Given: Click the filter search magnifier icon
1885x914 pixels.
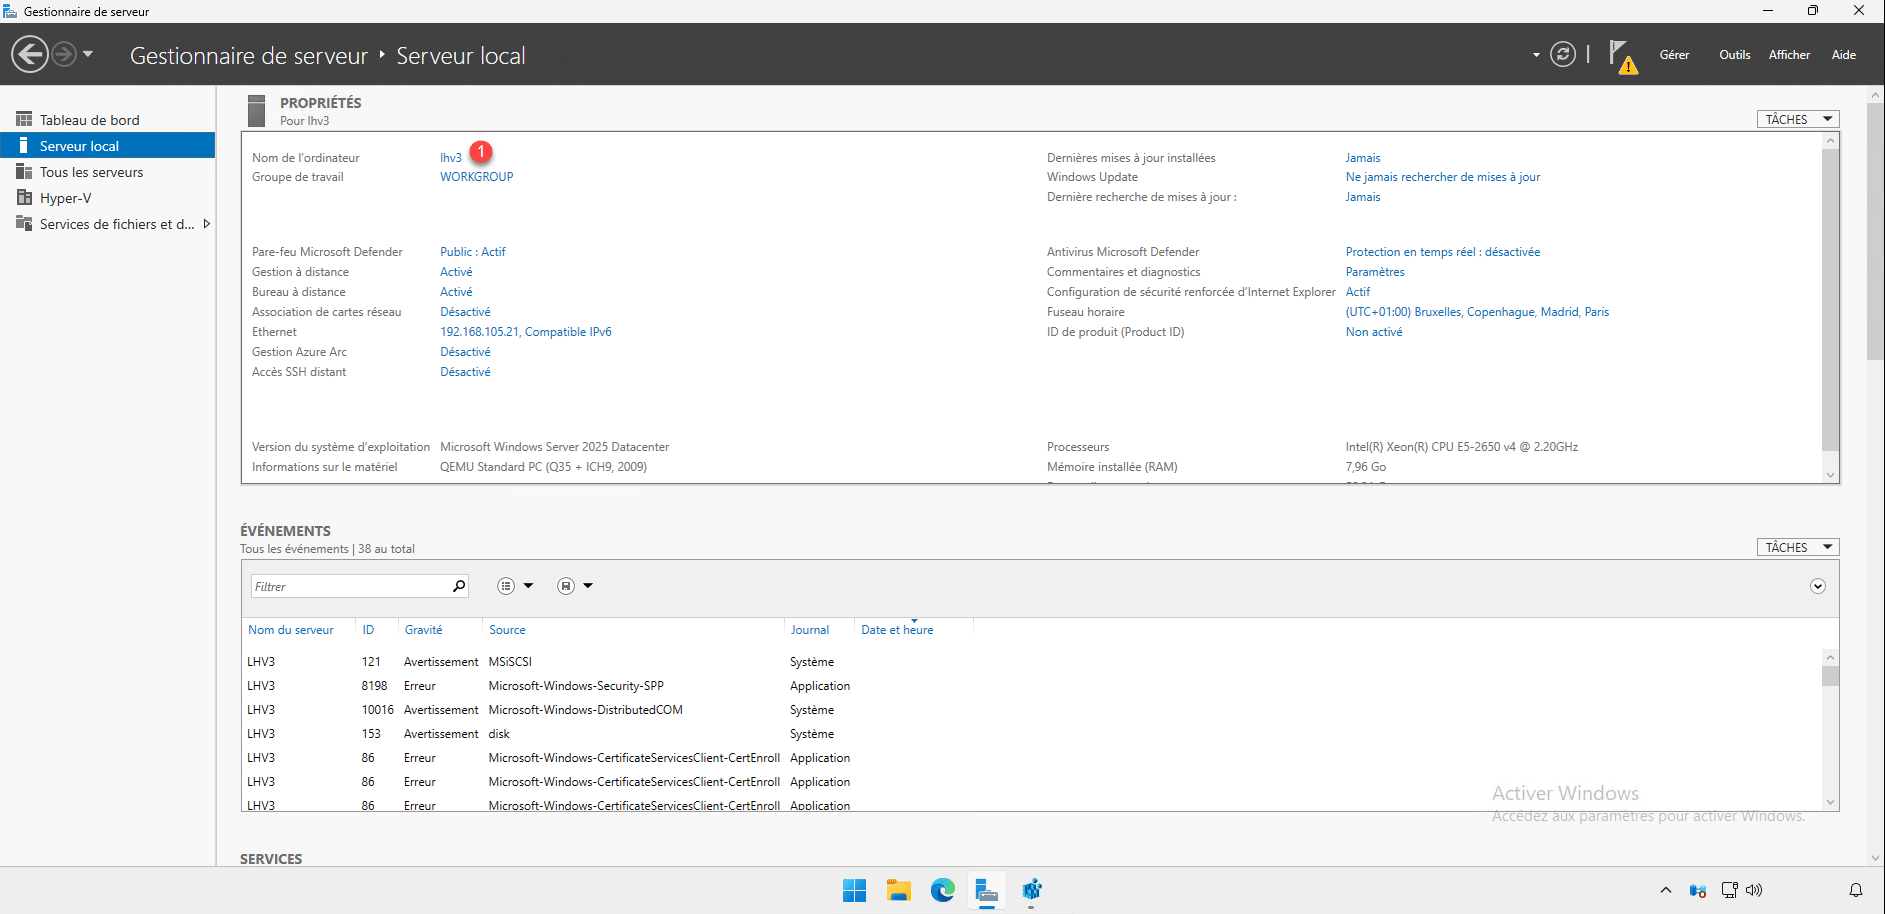Looking at the screenshot, I should point(459,586).
